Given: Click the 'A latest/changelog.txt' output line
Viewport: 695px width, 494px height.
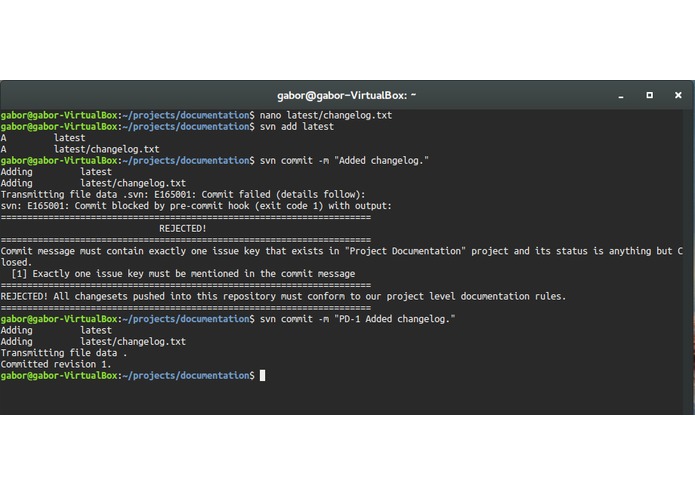Looking at the screenshot, I should click(80, 149).
